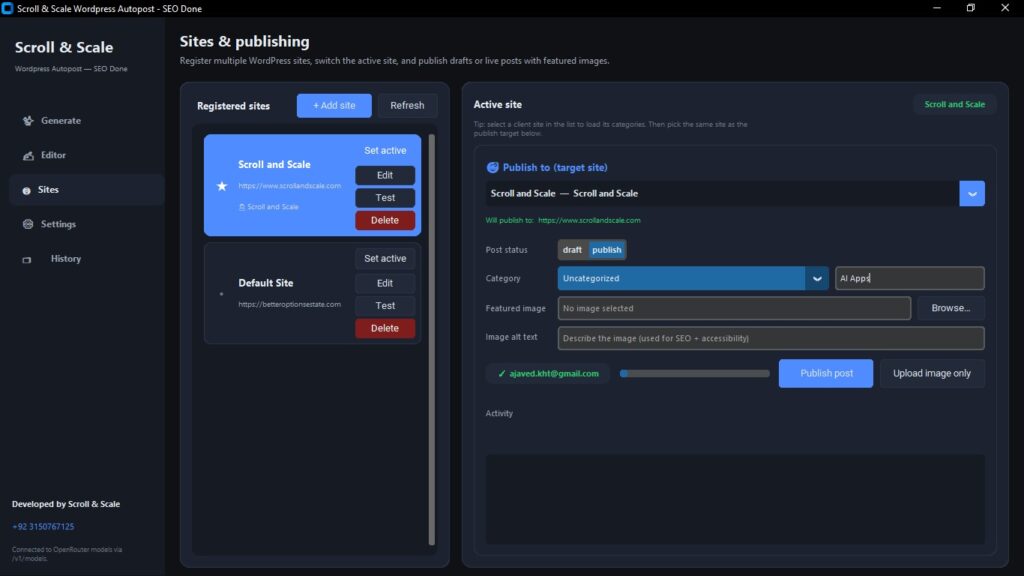
Task: Set post status to draft
Action: 572,249
